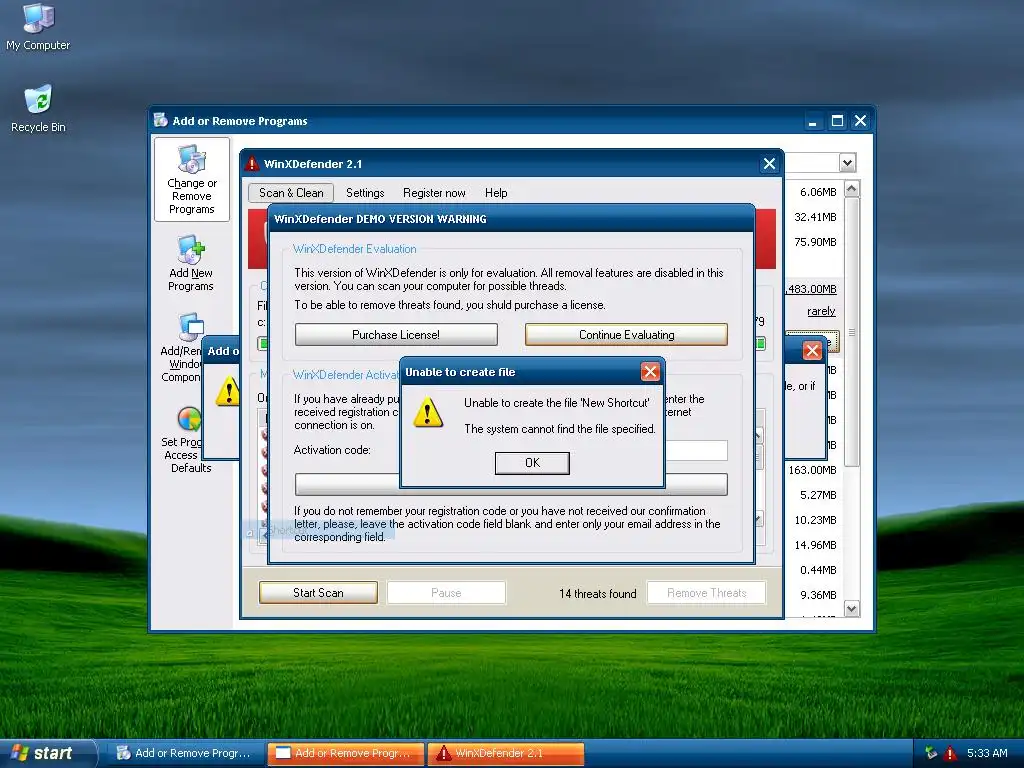Select Change or Remove Programs sidebar icon
This screenshot has width=1024, height=768.
pos(191,180)
